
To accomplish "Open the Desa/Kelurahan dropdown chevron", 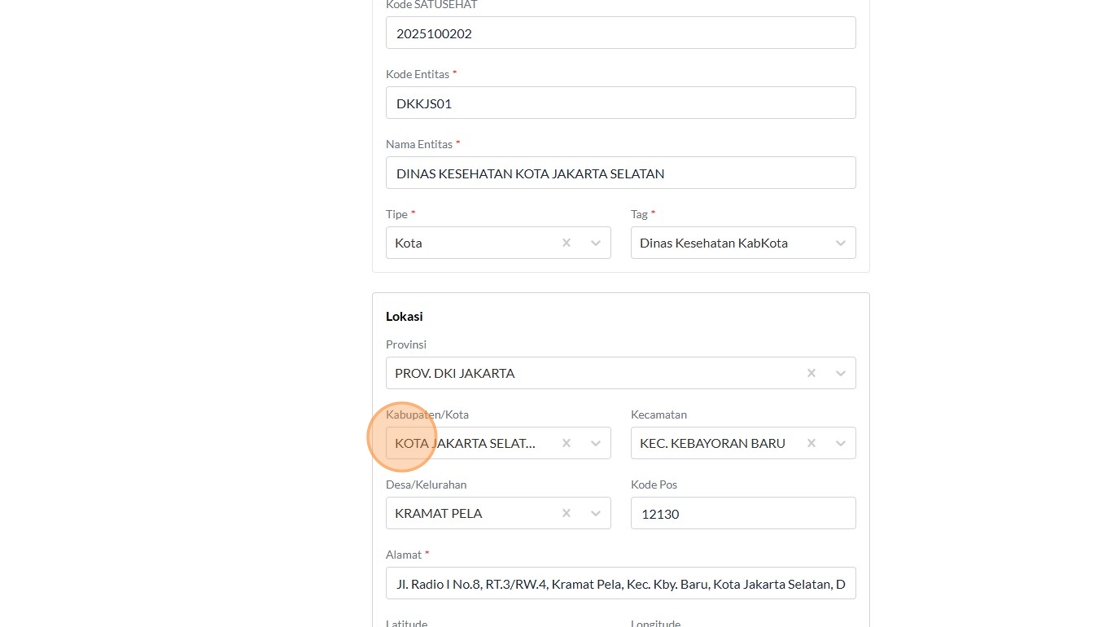I will pyautogui.click(x=596, y=513).
